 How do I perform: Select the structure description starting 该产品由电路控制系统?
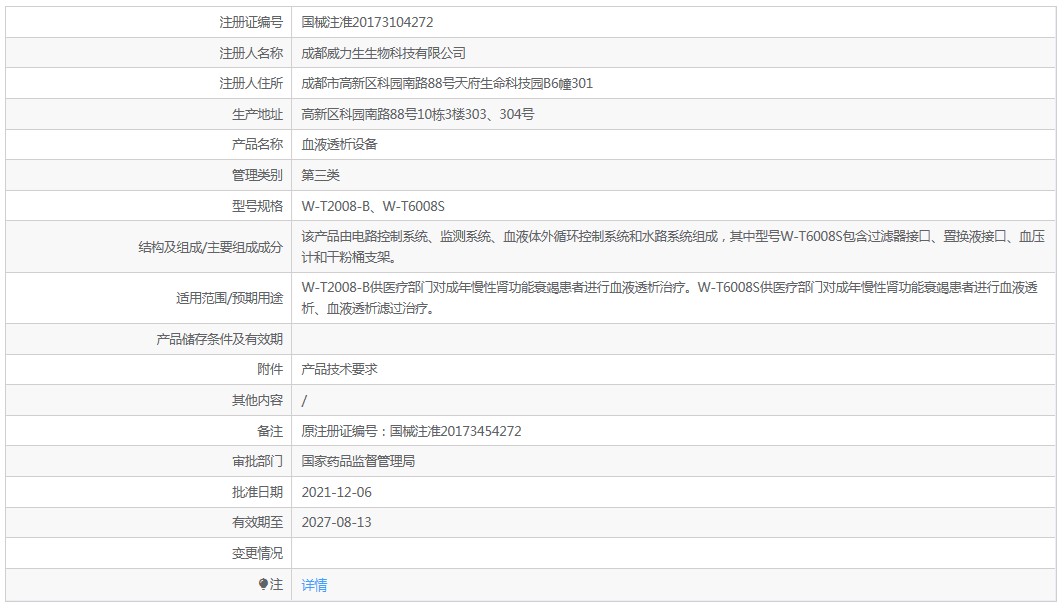[673, 247]
